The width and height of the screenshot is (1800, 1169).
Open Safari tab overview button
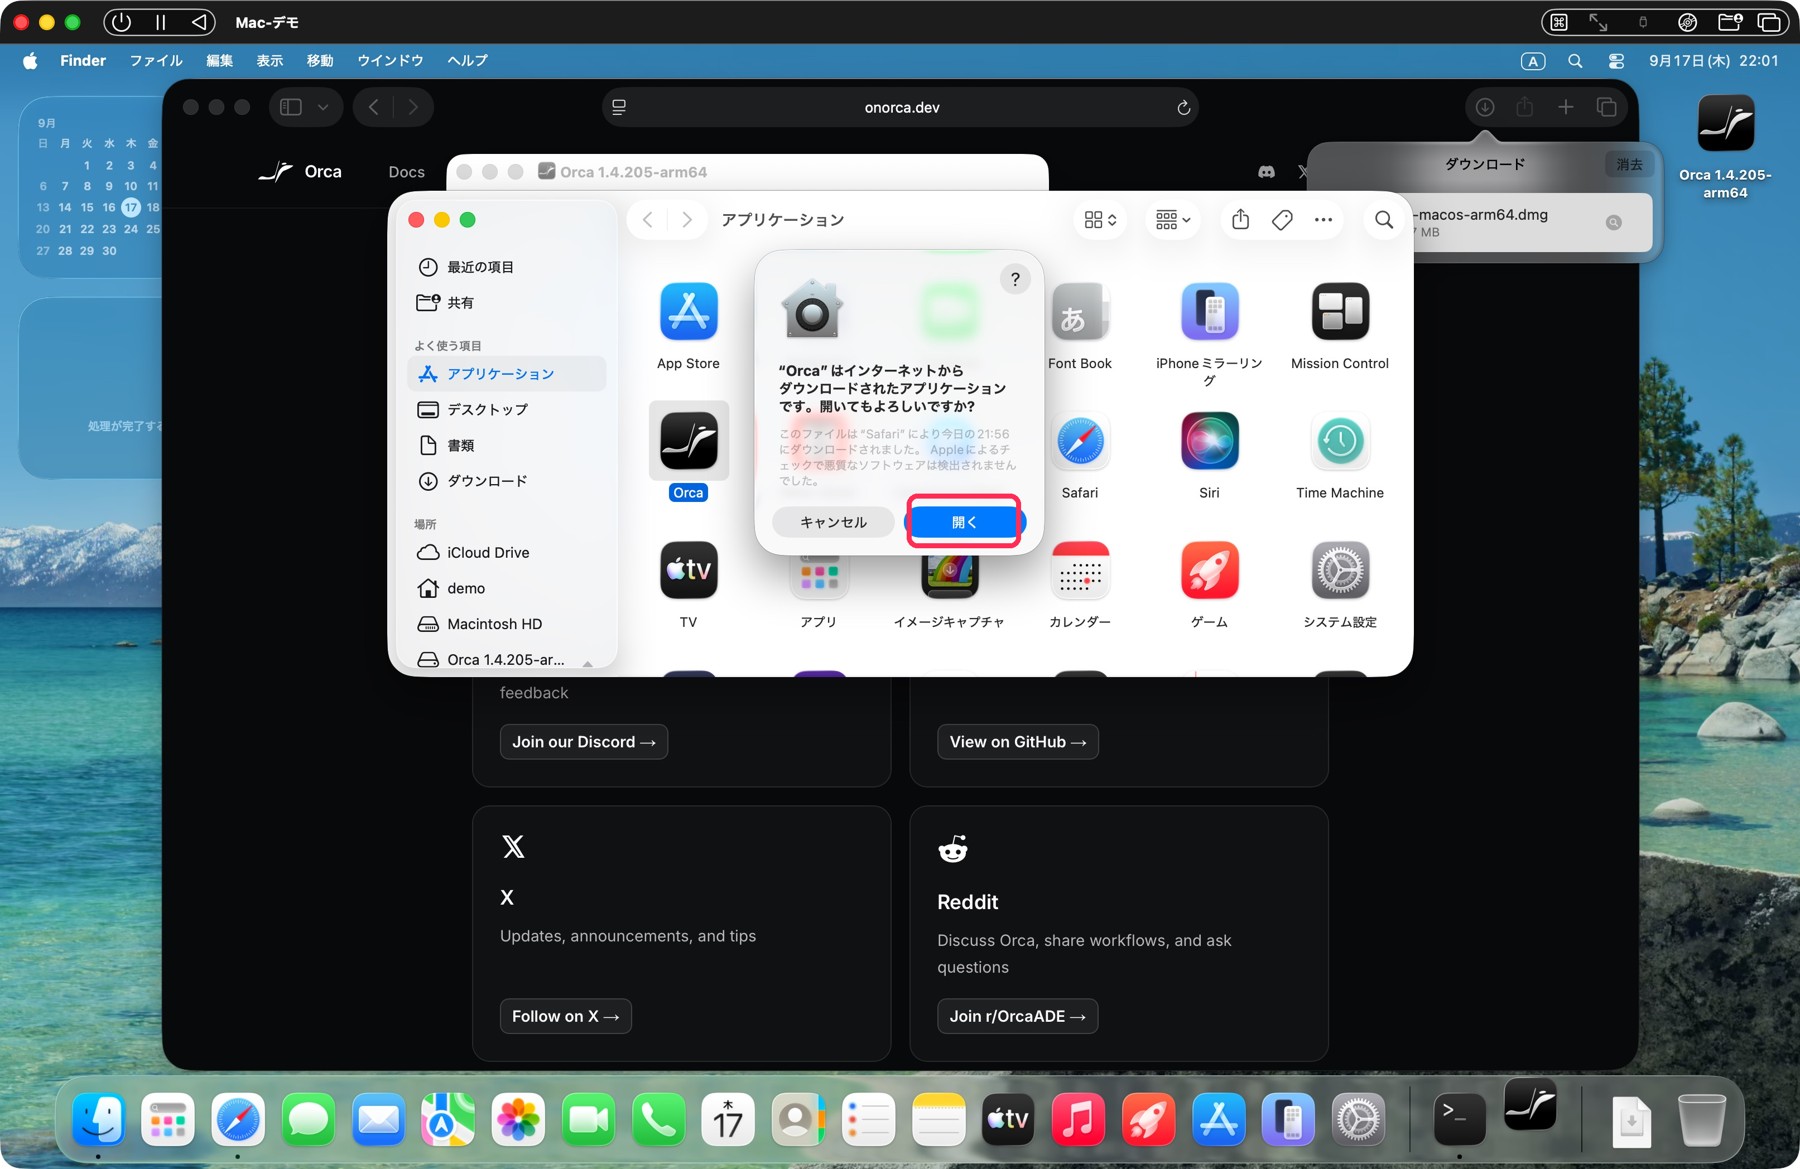(1607, 107)
